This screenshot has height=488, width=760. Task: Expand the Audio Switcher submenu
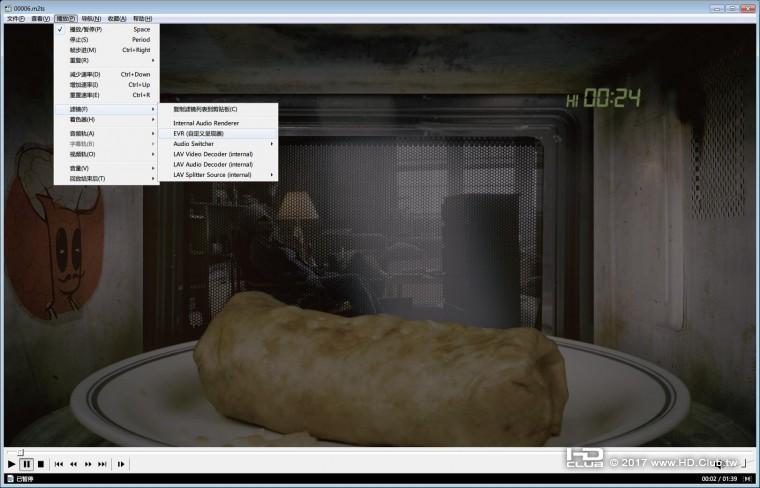coord(219,143)
